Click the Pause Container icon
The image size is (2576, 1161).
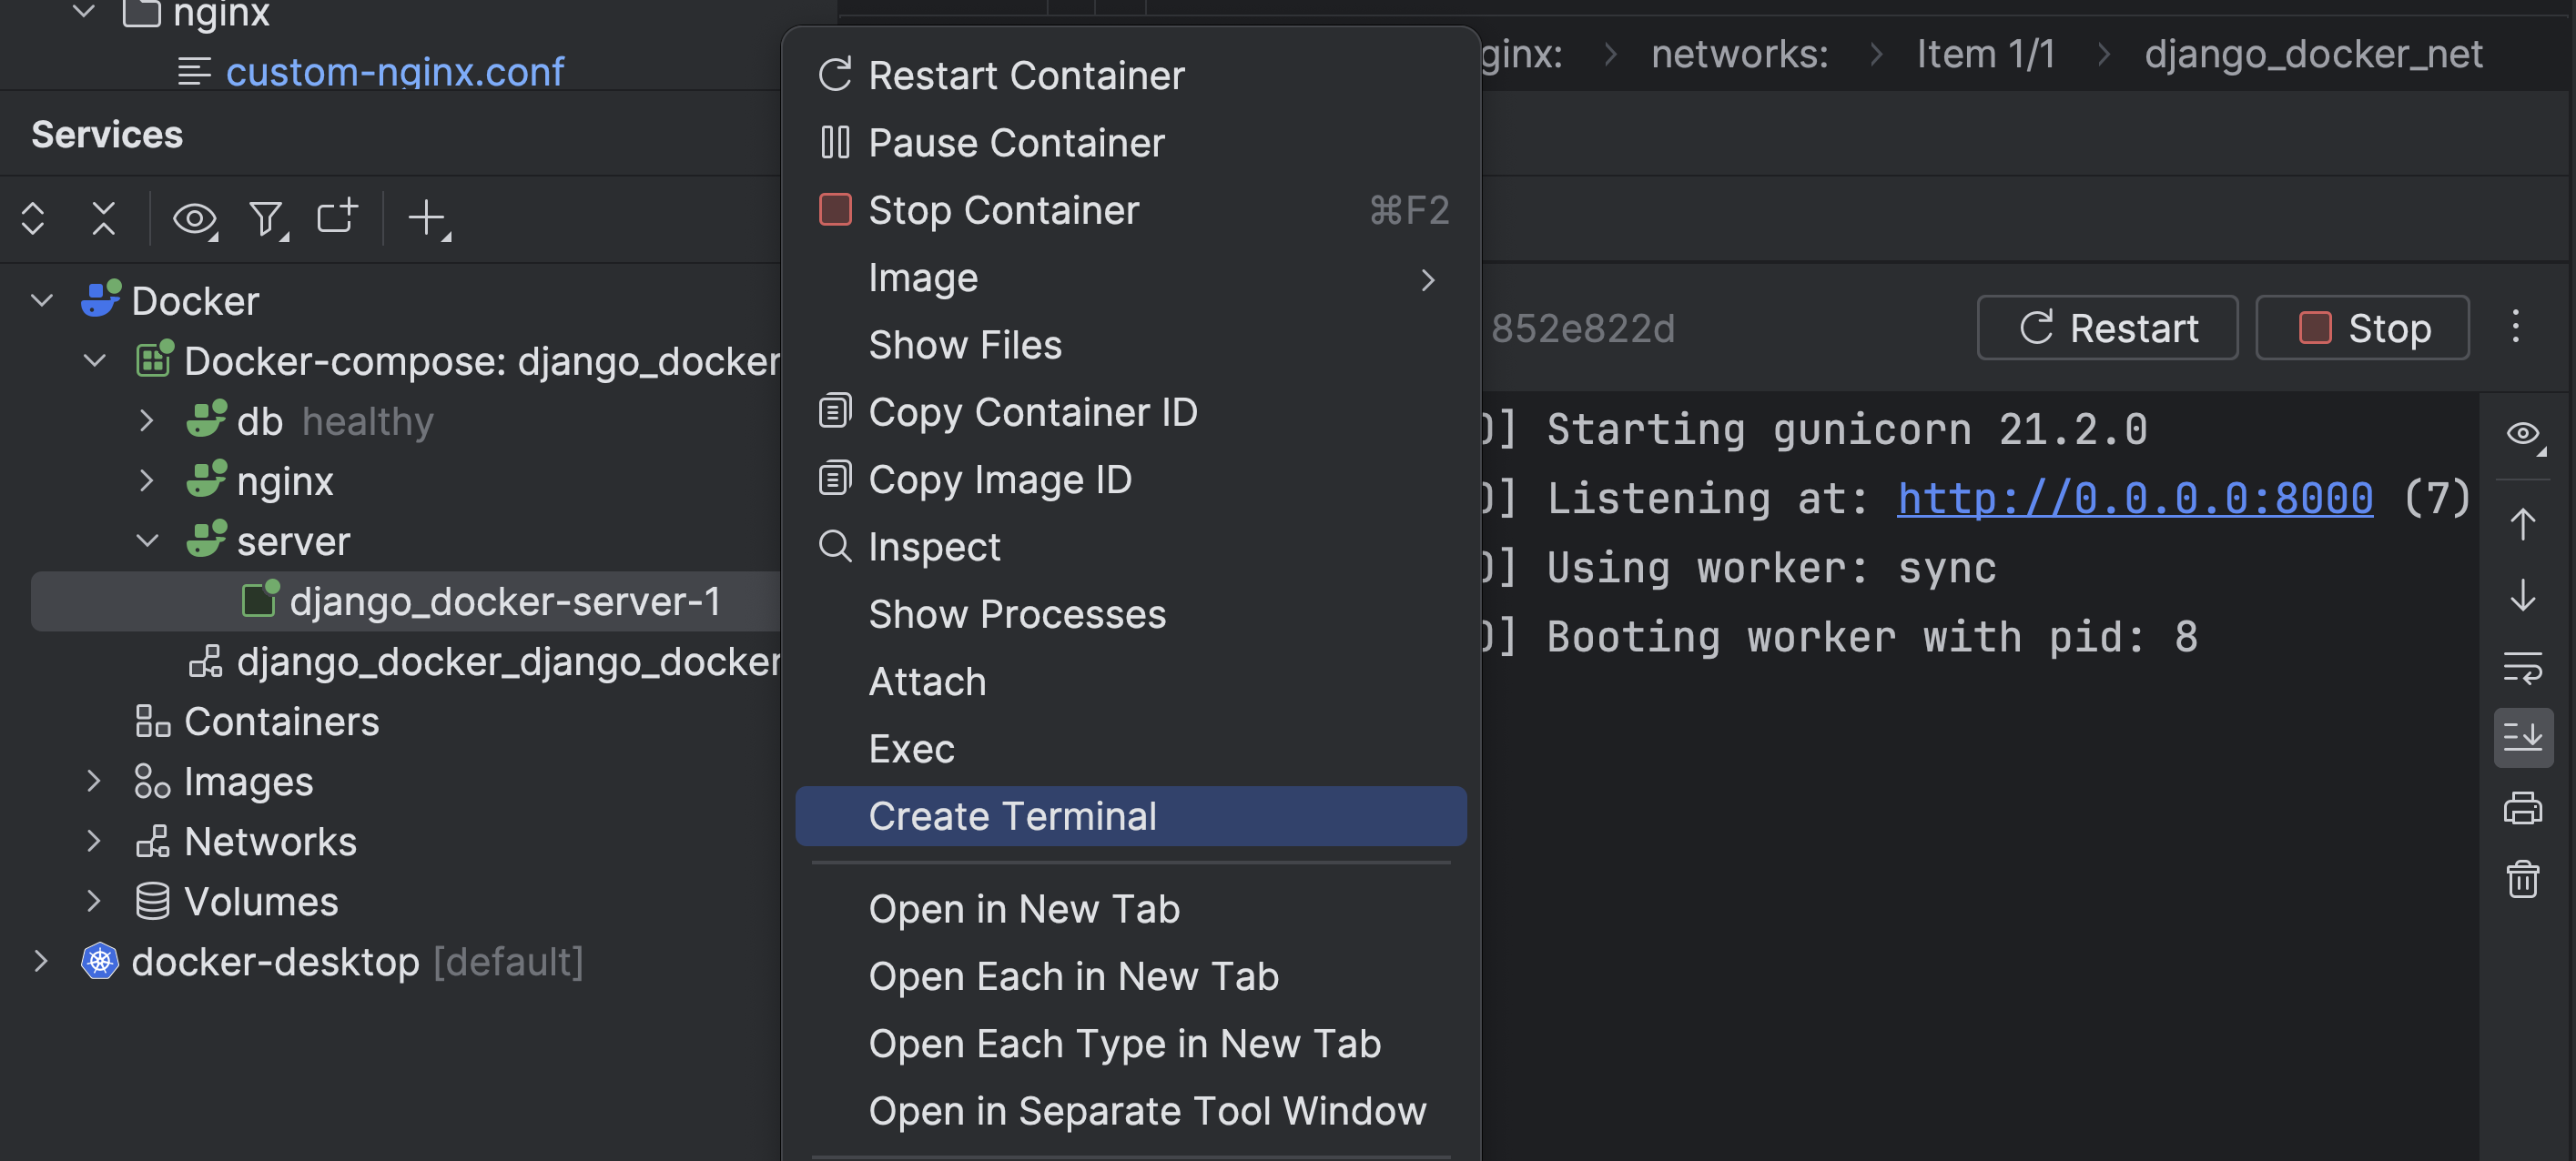click(x=837, y=141)
